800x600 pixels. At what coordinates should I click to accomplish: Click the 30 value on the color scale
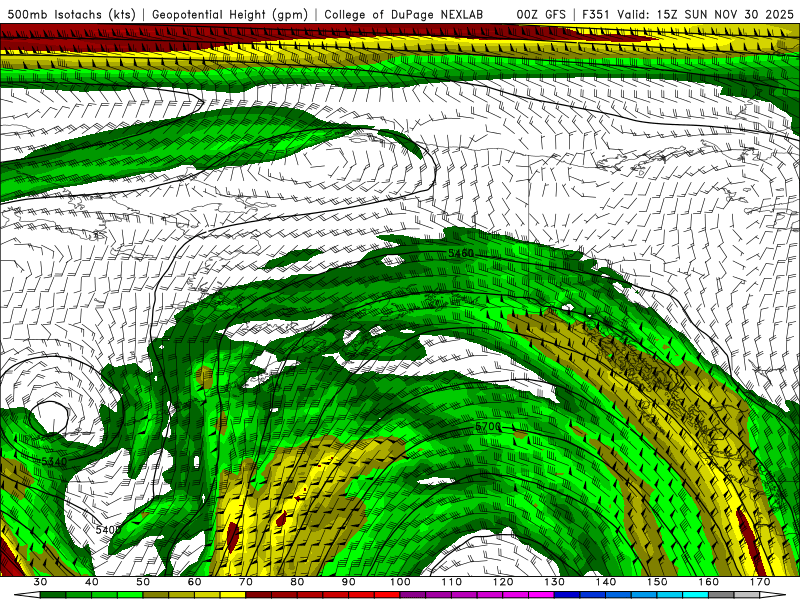(x=40, y=582)
